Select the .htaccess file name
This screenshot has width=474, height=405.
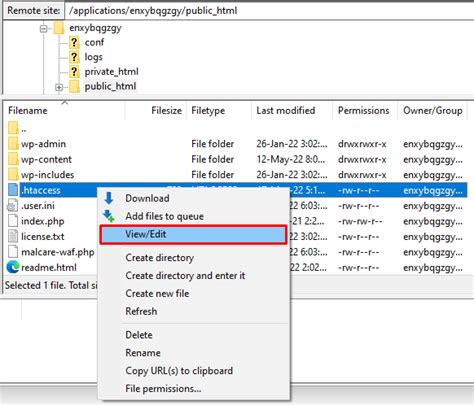pyautogui.click(x=41, y=190)
